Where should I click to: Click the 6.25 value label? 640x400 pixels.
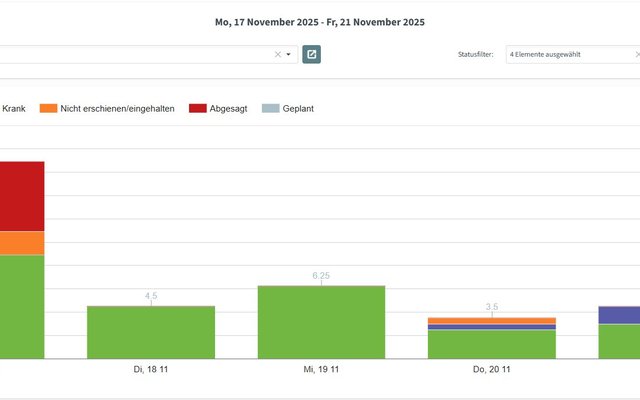pyautogui.click(x=321, y=276)
